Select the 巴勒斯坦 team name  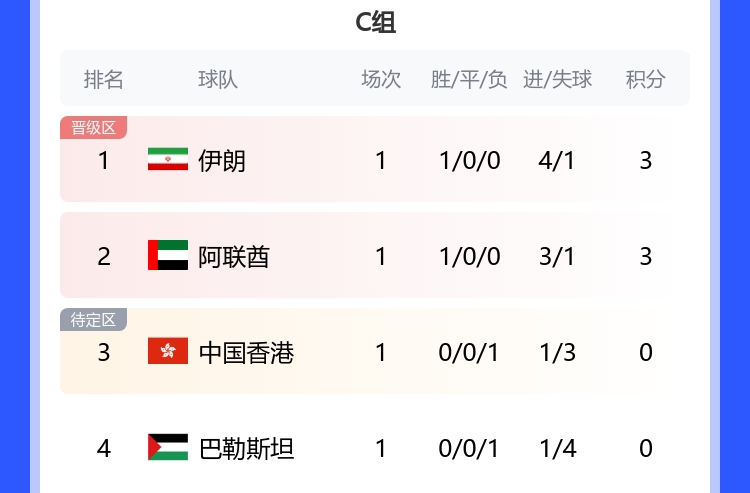click(246, 448)
